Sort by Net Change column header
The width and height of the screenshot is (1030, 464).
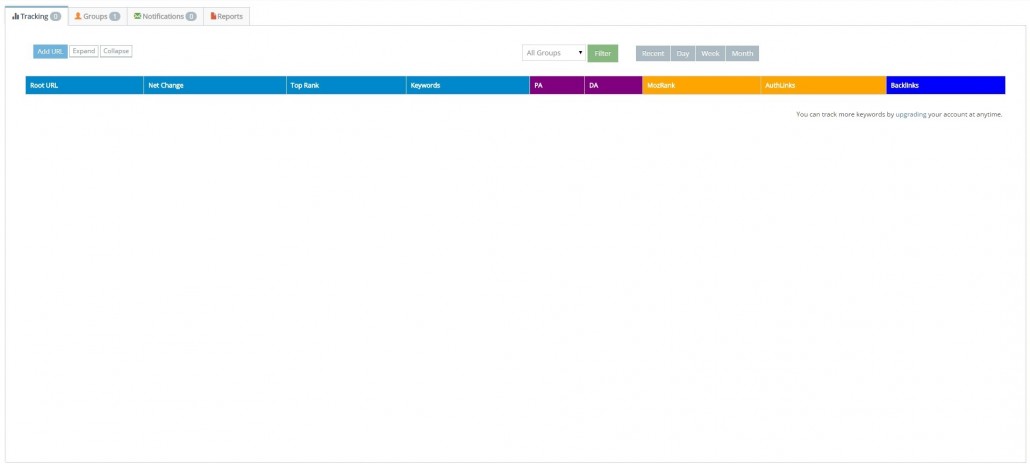point(166,85)
